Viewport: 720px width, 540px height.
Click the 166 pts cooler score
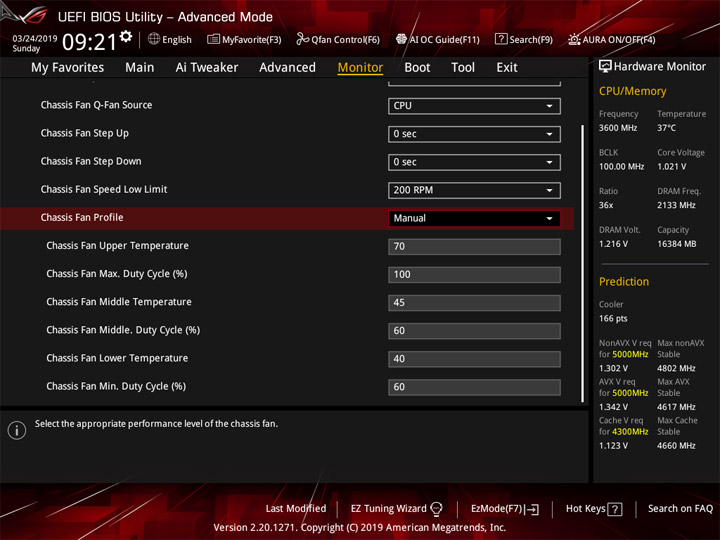613,319
